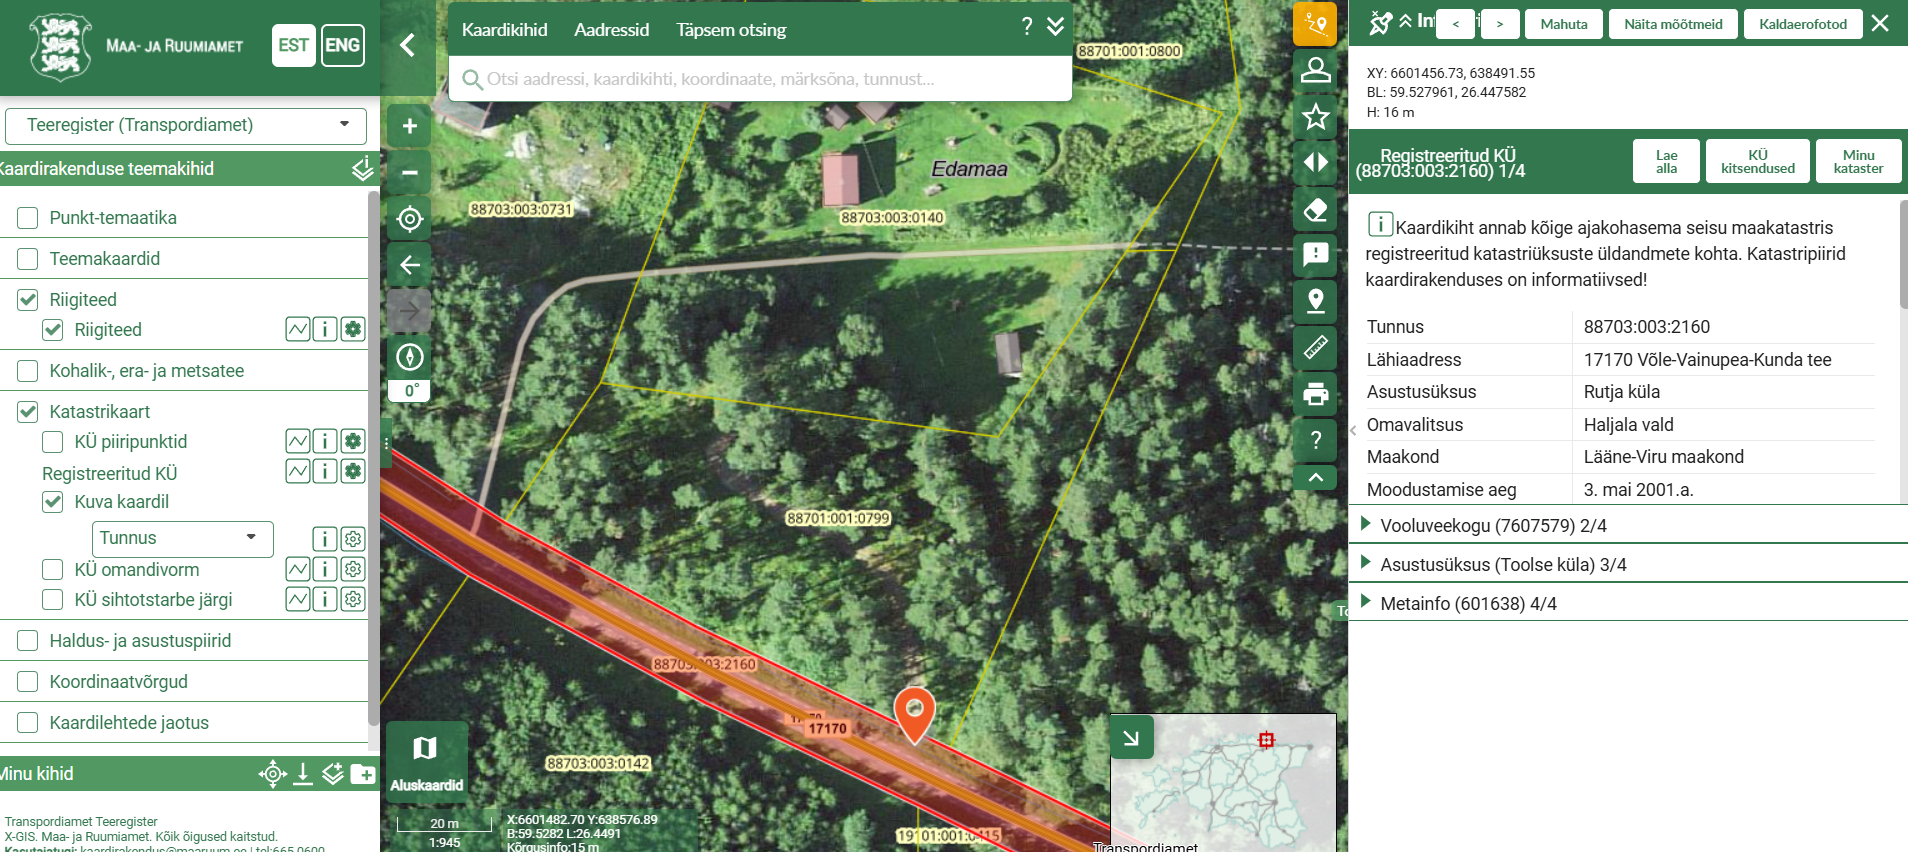Select the measuring ruler tool
Viewport: 1908px width, 852px height.
[1315, 348]
